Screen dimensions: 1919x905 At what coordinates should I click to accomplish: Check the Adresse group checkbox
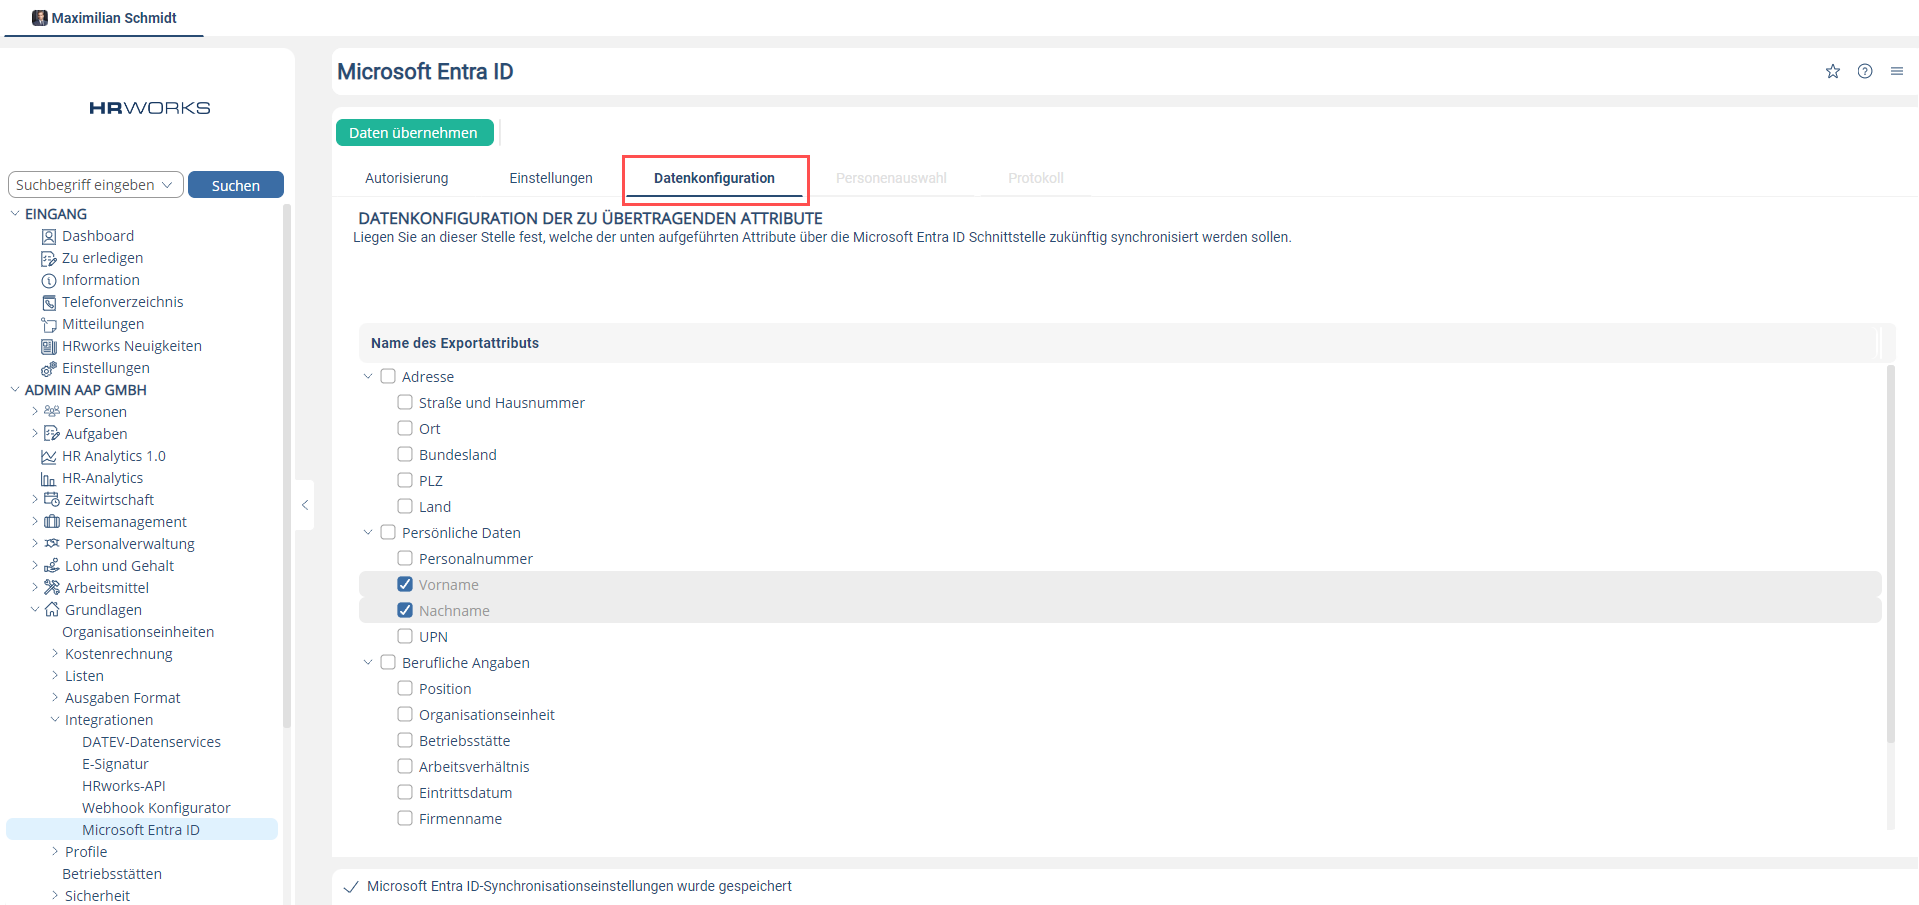(388, 377)
